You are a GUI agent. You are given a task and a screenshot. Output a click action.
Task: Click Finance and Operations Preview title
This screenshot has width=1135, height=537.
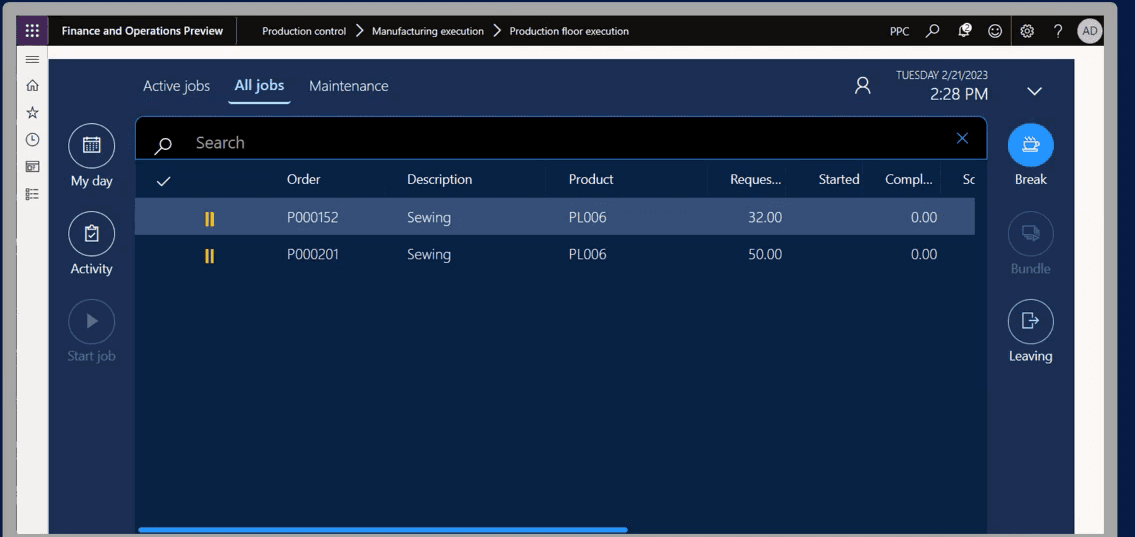point(142,31)
